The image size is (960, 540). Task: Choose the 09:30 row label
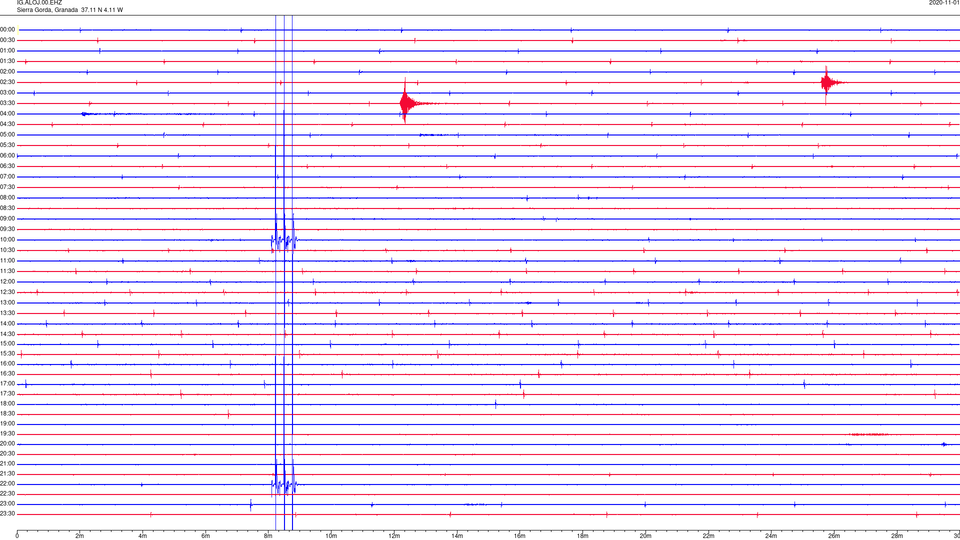click(x=7, y=230)
